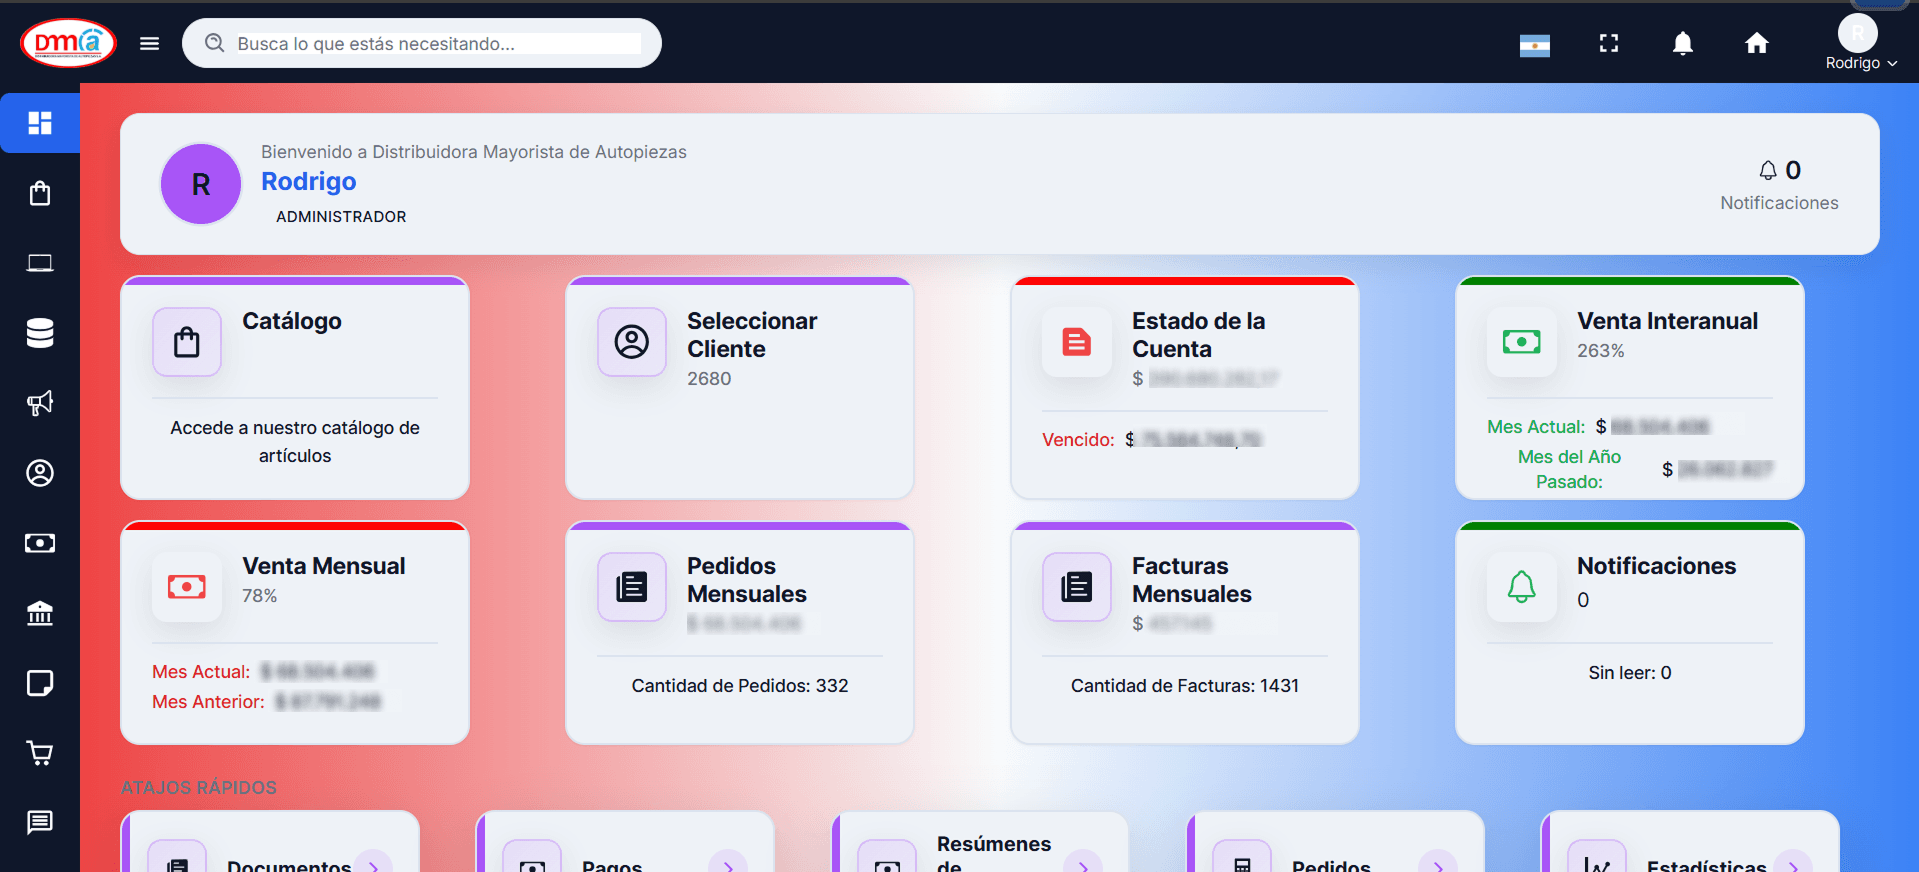Open the shopping bag sidebar icon
The height and width of the screenshot is (872, 1919).
tap(40, 193)
